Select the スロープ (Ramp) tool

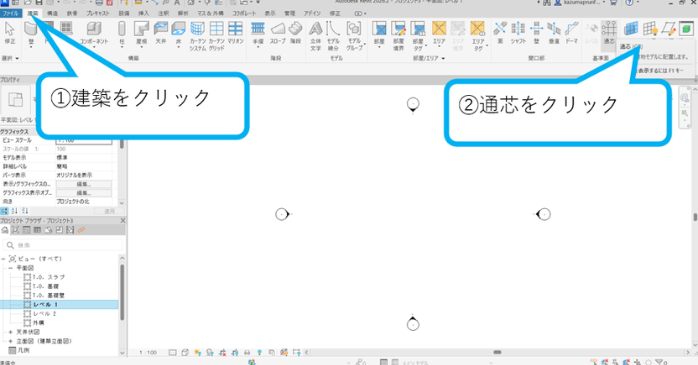pyautogui.click(x=278, y=33)
